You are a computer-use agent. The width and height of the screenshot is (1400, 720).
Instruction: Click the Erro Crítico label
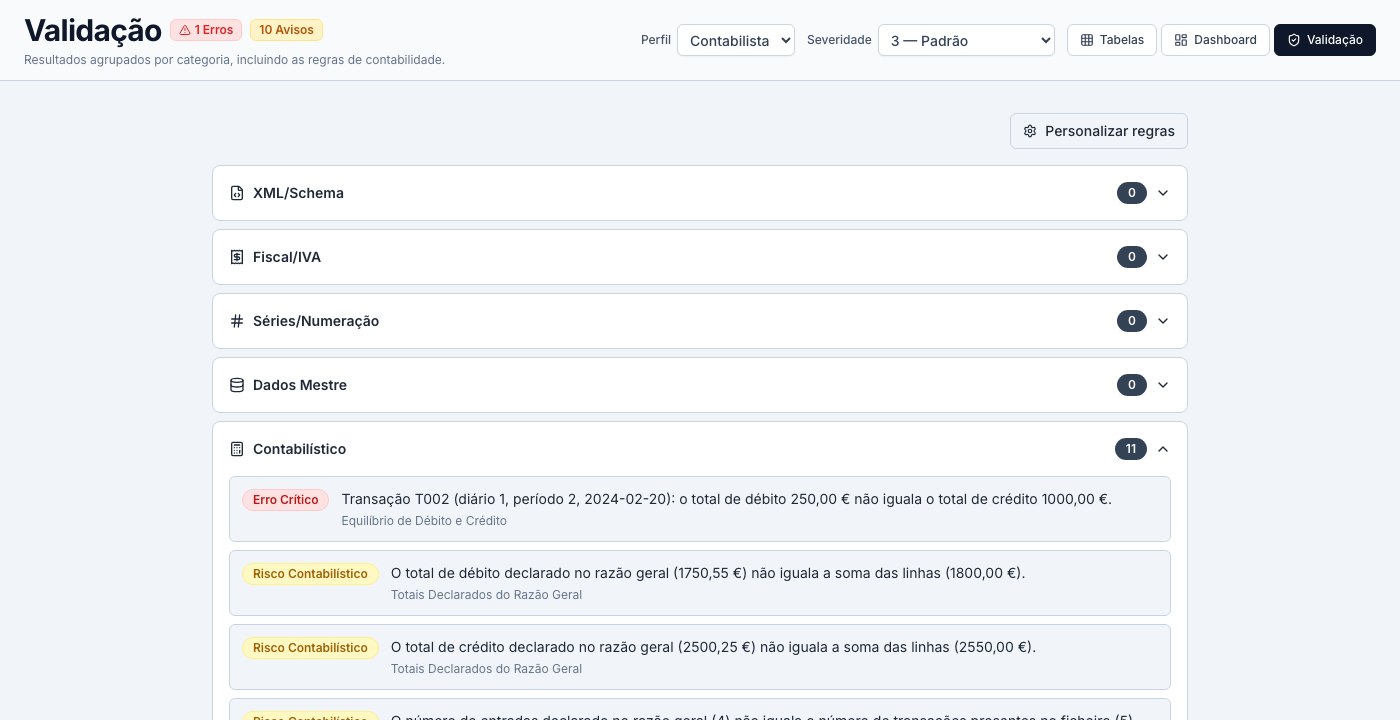(285, 500)
